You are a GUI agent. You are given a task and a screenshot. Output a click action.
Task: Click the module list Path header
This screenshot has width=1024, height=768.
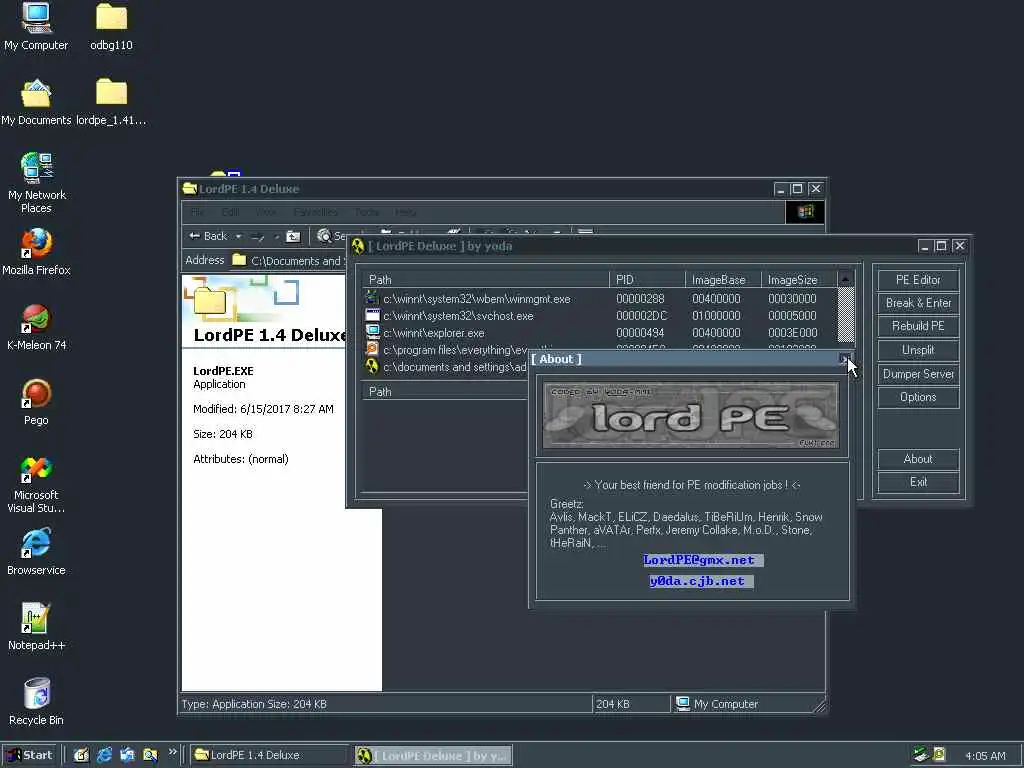[x=445, y=391]
